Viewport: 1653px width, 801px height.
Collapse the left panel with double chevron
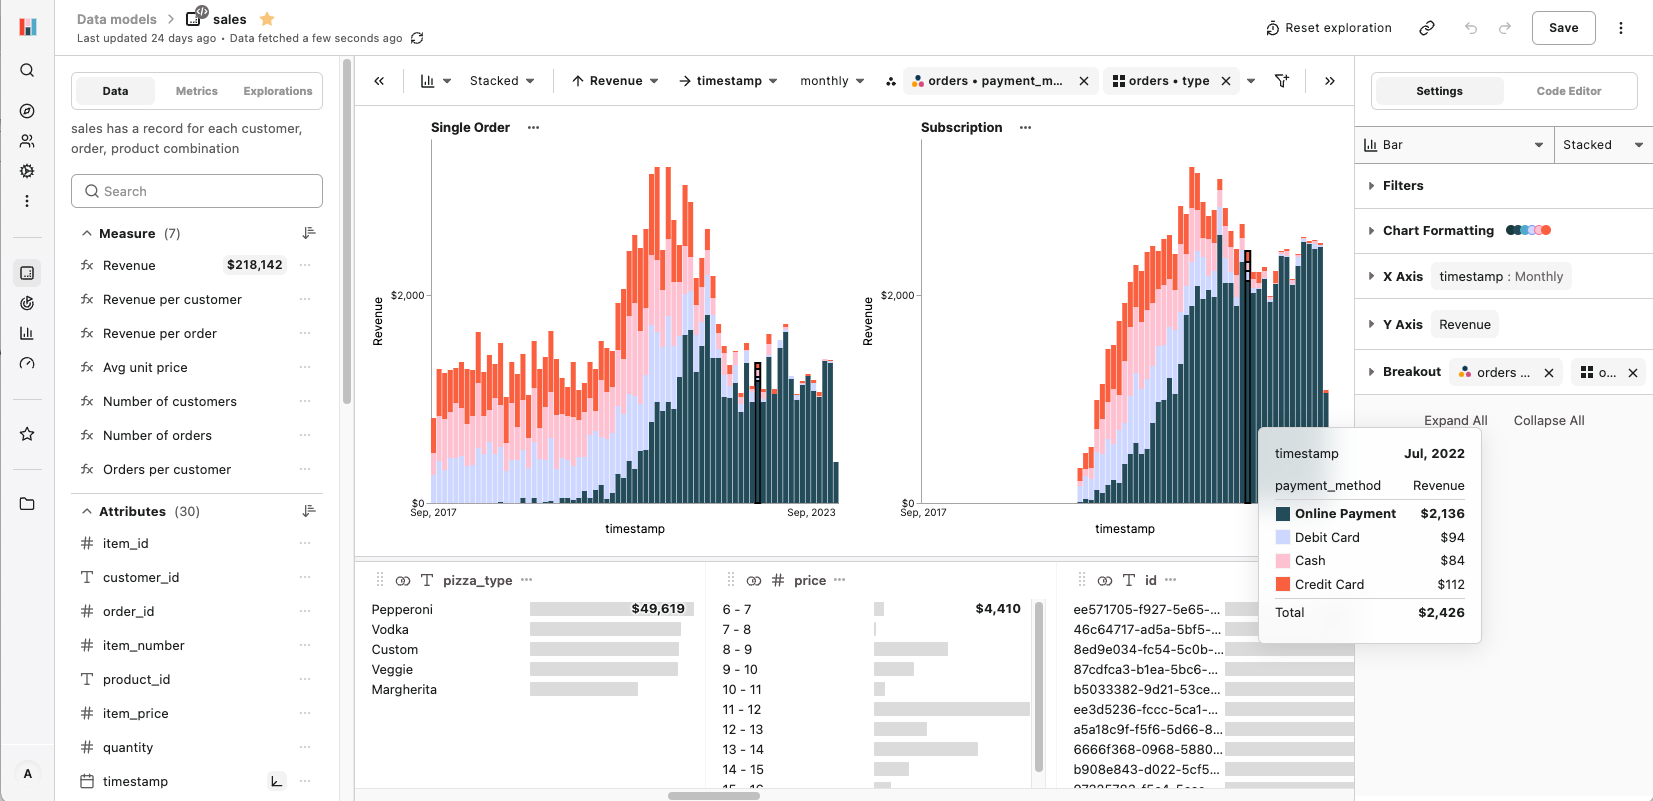coord(379,81)
